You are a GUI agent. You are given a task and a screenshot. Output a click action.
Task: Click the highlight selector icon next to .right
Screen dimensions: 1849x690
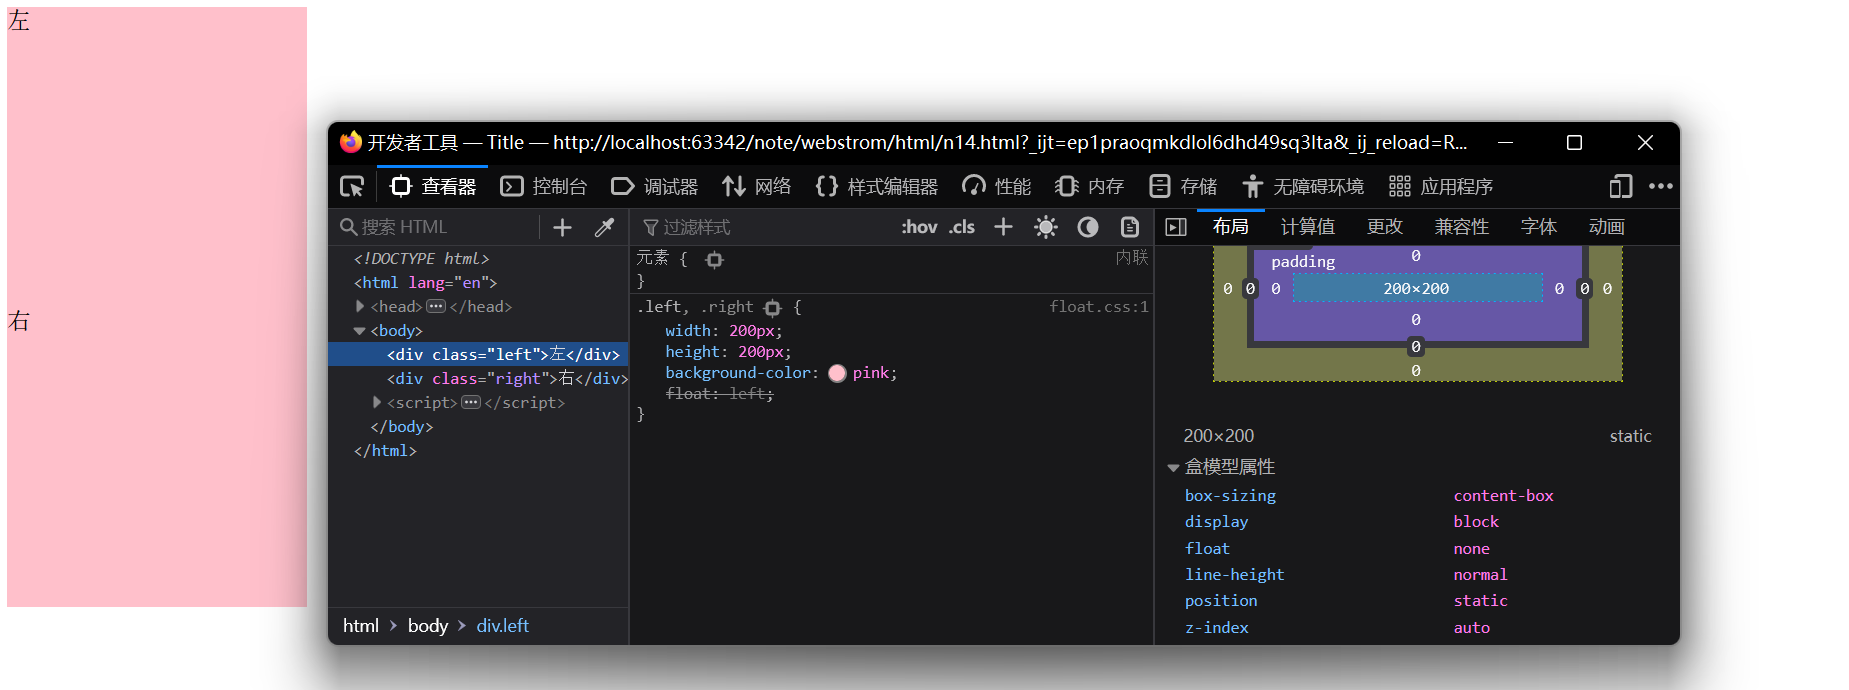(772, 308)
